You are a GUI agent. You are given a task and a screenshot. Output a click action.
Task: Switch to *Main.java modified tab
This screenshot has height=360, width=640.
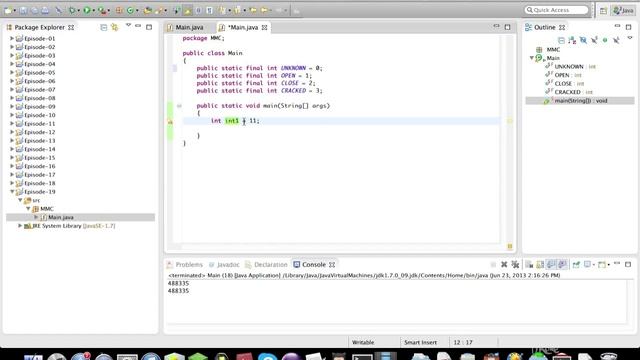click(243, 27)
